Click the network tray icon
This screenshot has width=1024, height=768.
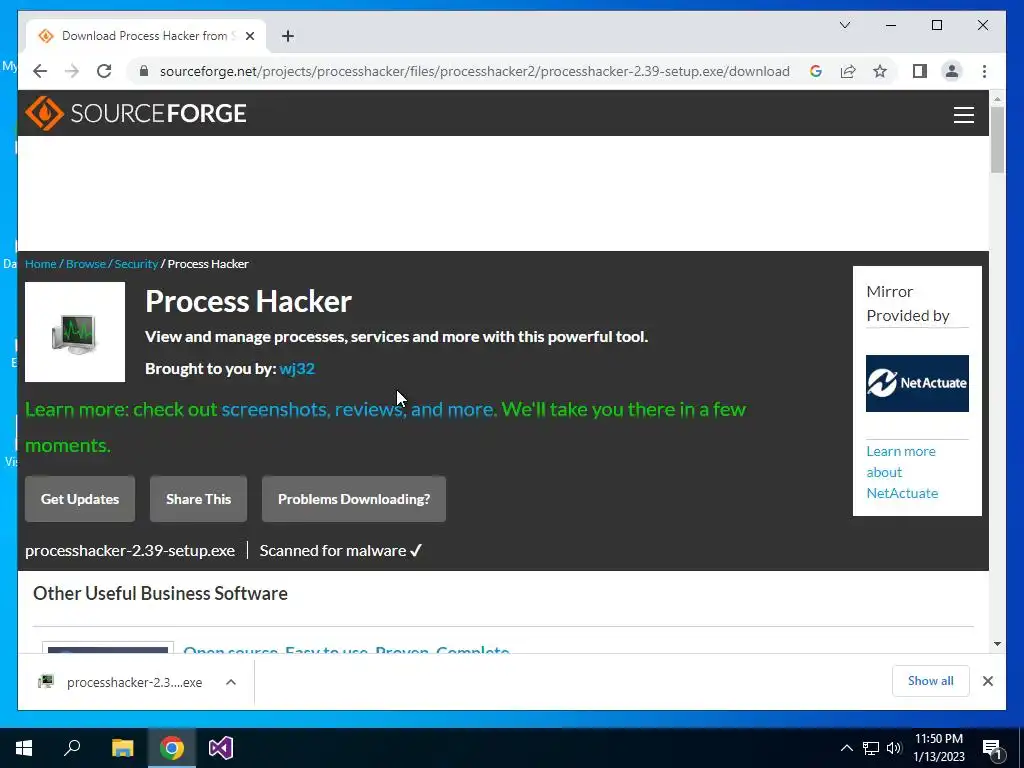(x=871, y=748)
